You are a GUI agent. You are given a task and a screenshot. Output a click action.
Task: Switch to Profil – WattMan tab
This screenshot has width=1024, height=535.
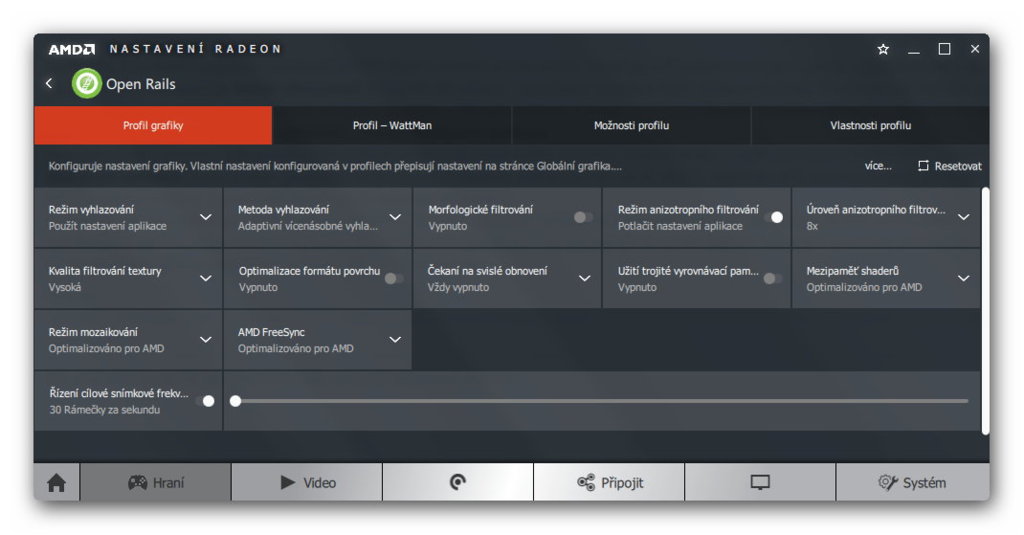(392, 125)
